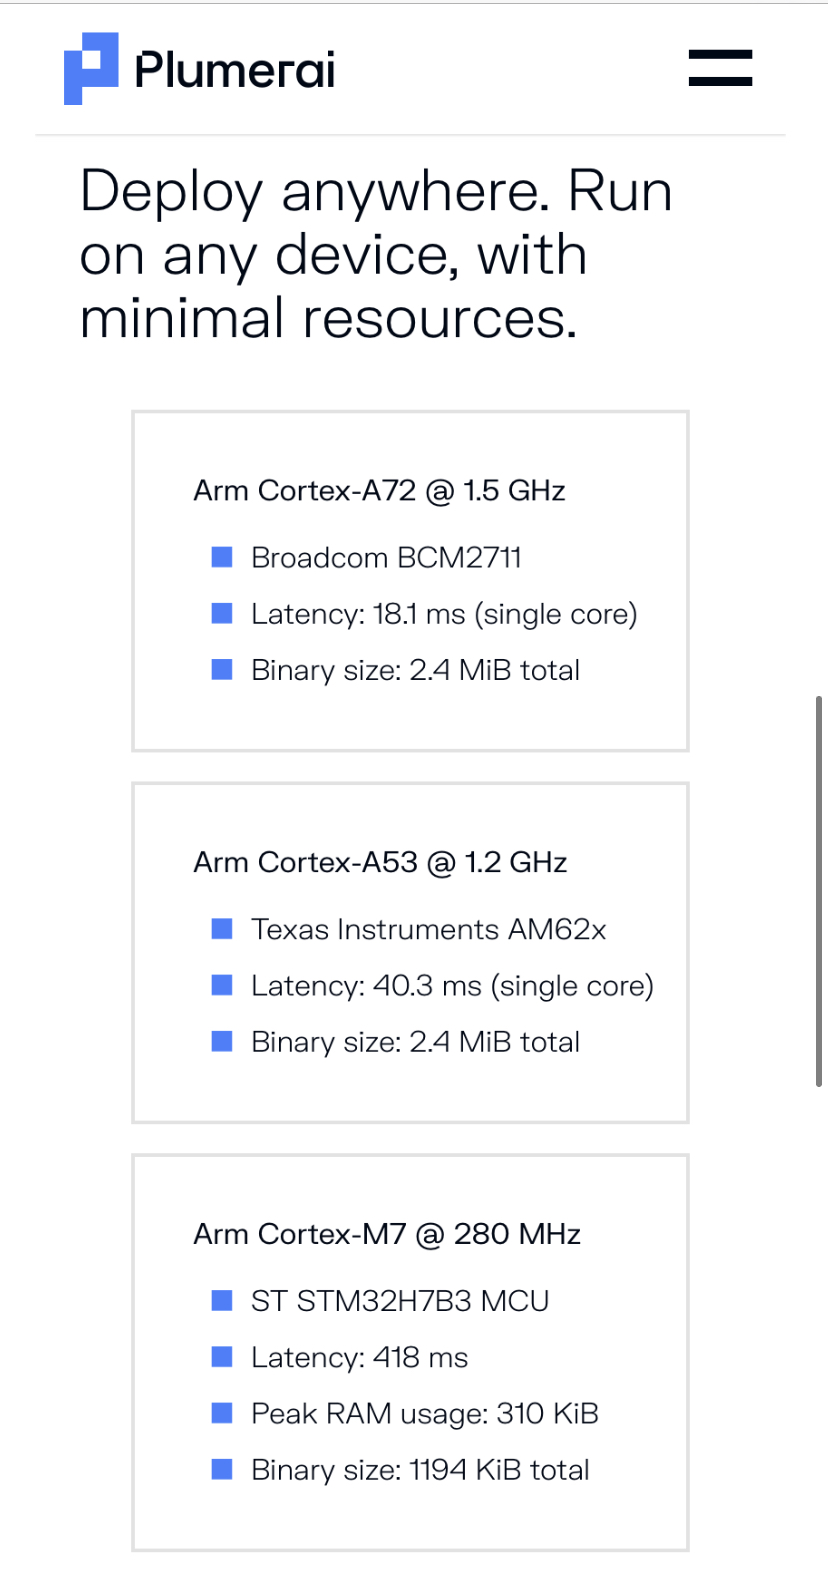Click the ST STM32H7B3 MCU text
This screenshot has height=1593, width=828.
point(400,1300)
